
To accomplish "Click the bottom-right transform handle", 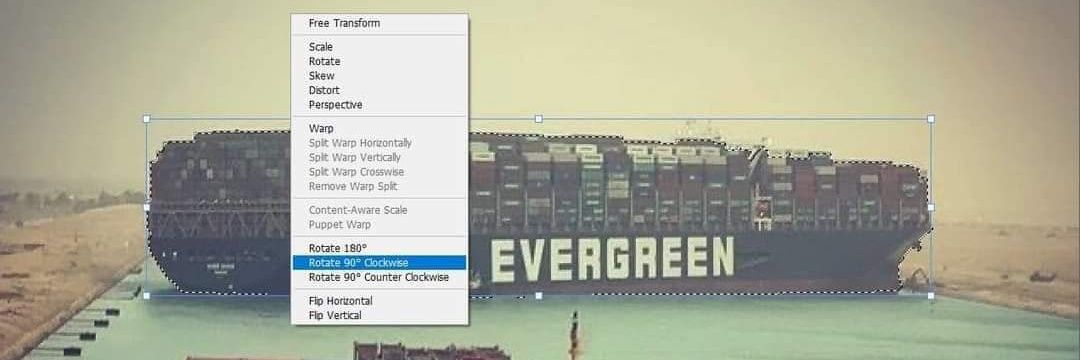I will 931,296.
